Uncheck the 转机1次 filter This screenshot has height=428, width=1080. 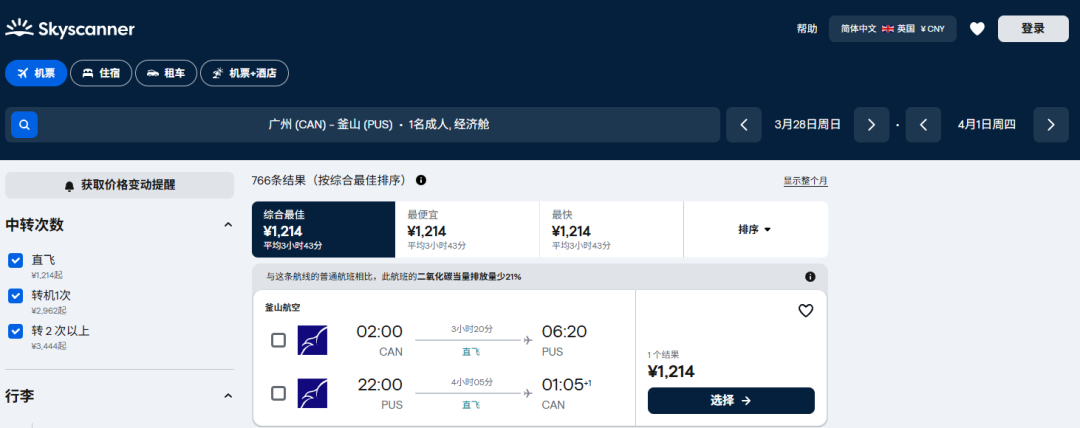pos(16,296)
